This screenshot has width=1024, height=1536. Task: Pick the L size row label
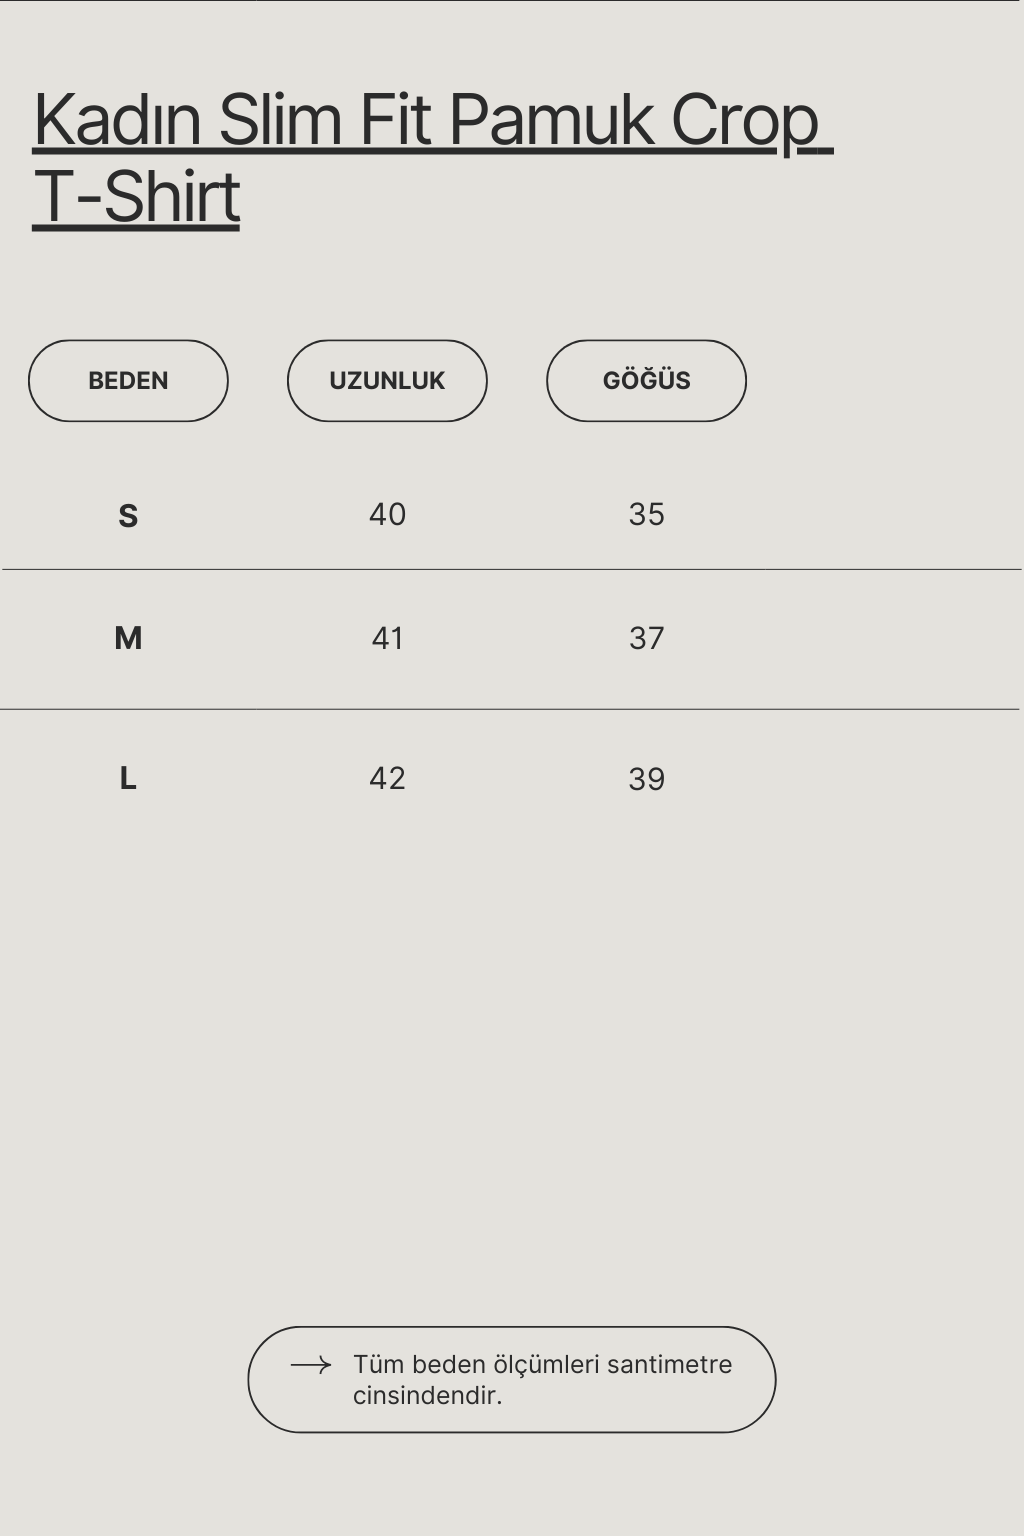pyautogui.click(x=128, y=778)
